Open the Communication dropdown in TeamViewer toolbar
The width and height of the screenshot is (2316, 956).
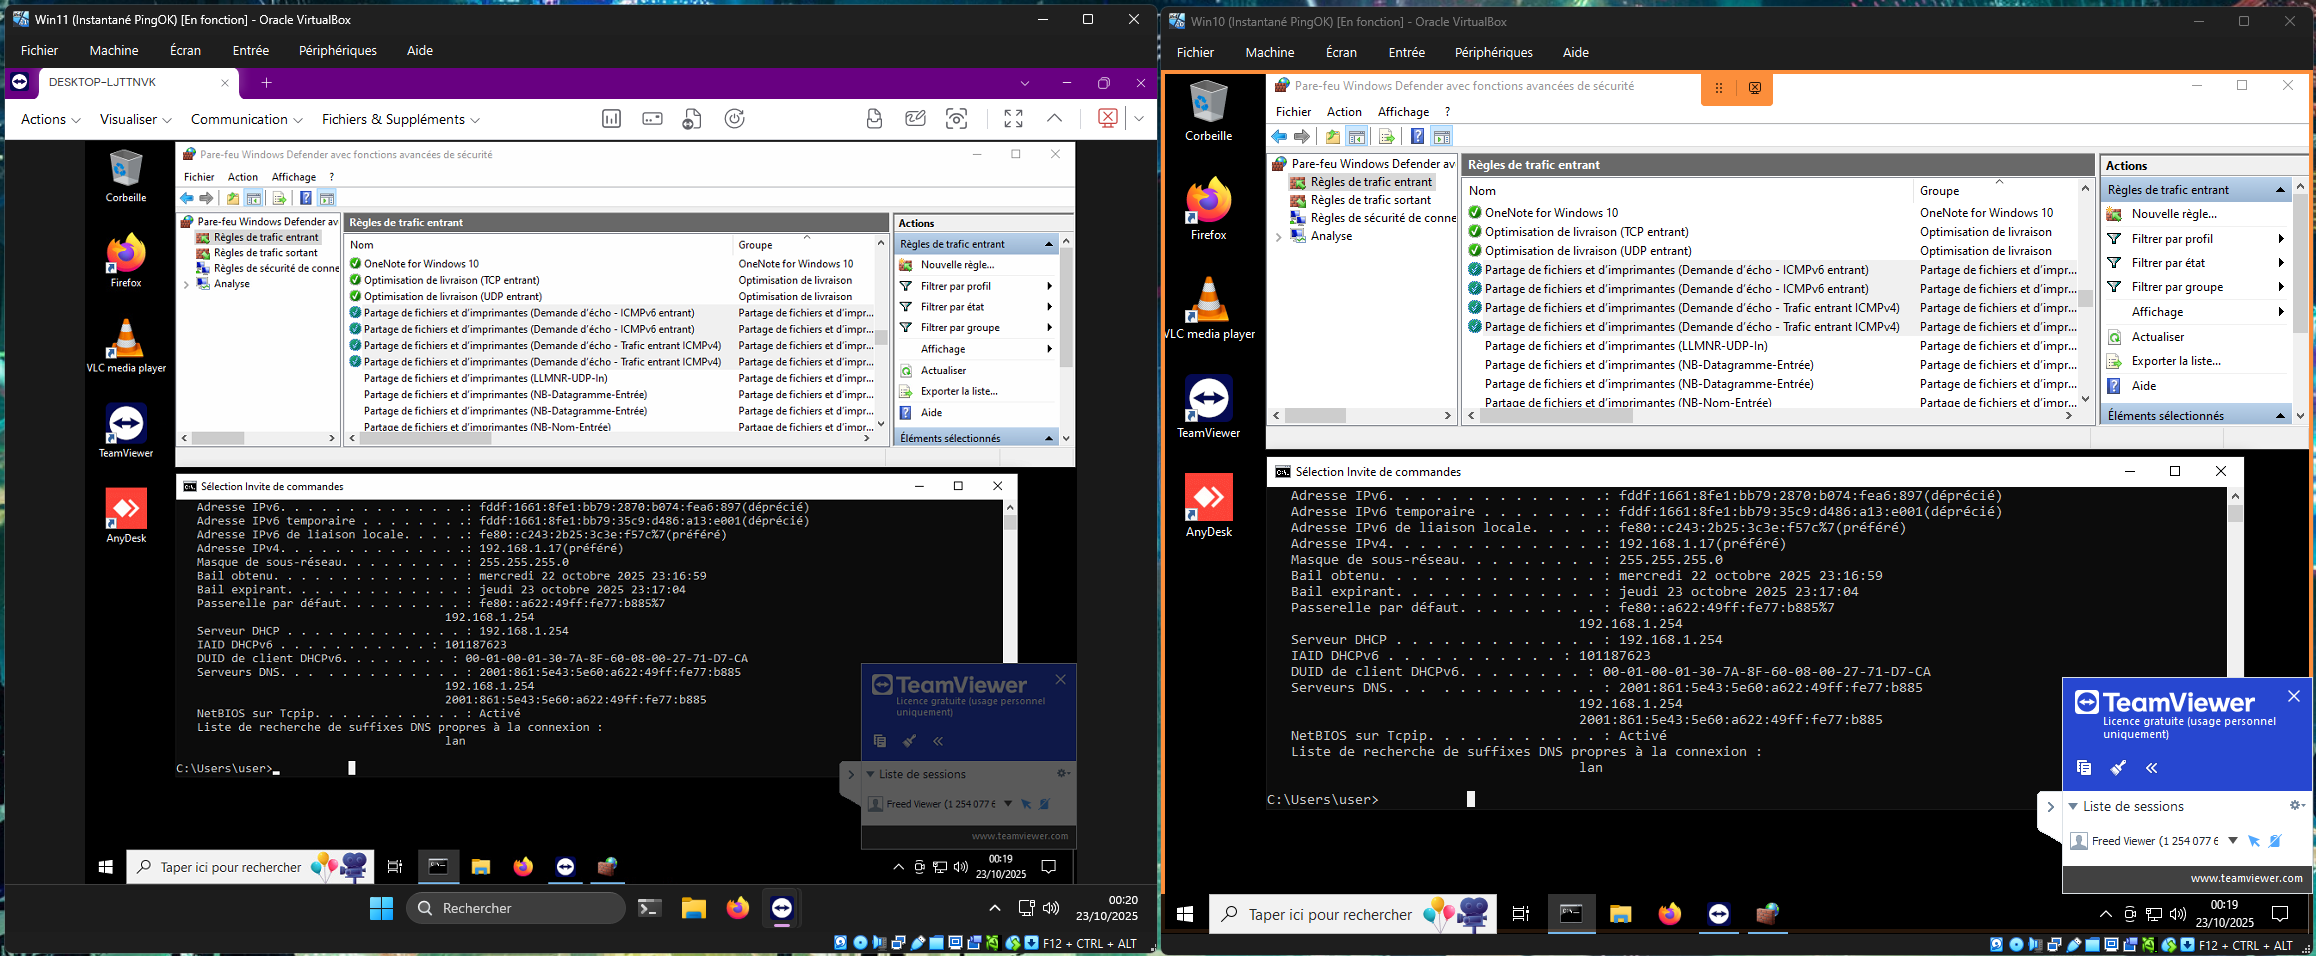246,119
